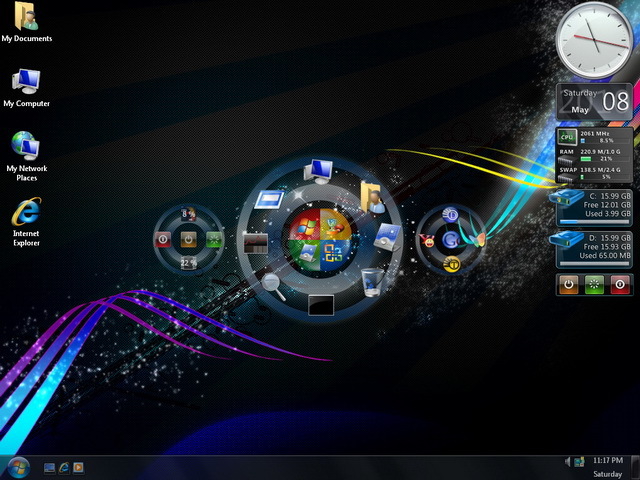Click the red shutdown button in sidebar gadget

[x=620, y=284]
